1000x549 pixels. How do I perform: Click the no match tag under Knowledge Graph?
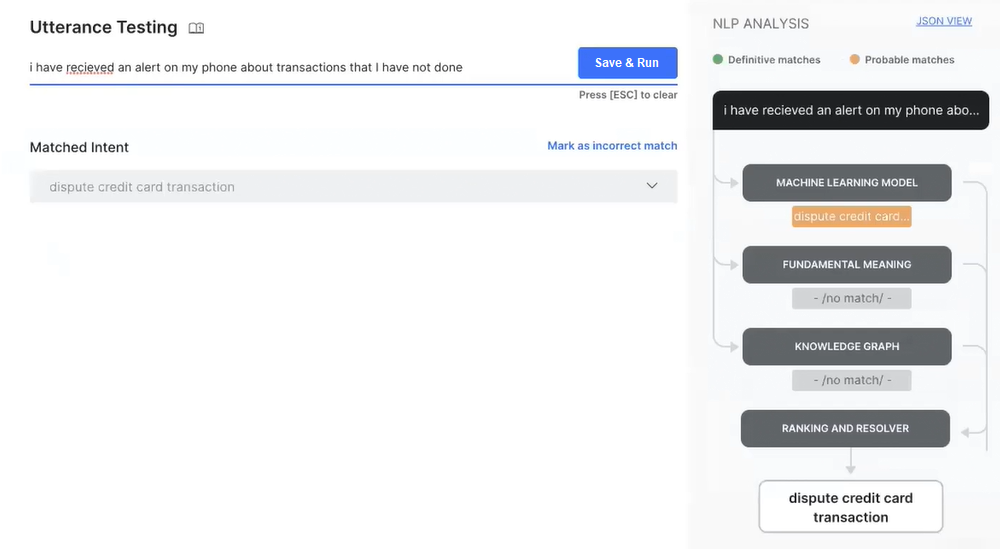coord(852,381)
